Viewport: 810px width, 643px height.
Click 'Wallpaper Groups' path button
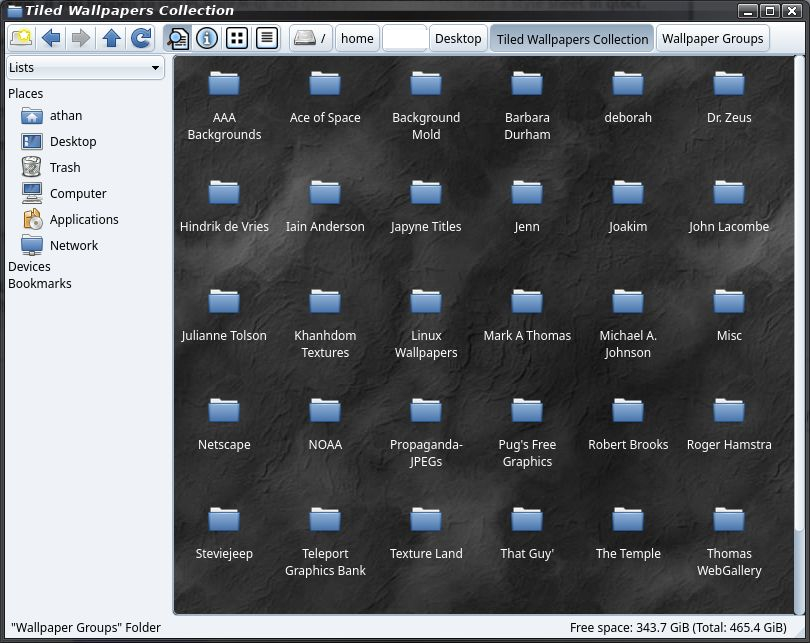(x=712, y=38)
